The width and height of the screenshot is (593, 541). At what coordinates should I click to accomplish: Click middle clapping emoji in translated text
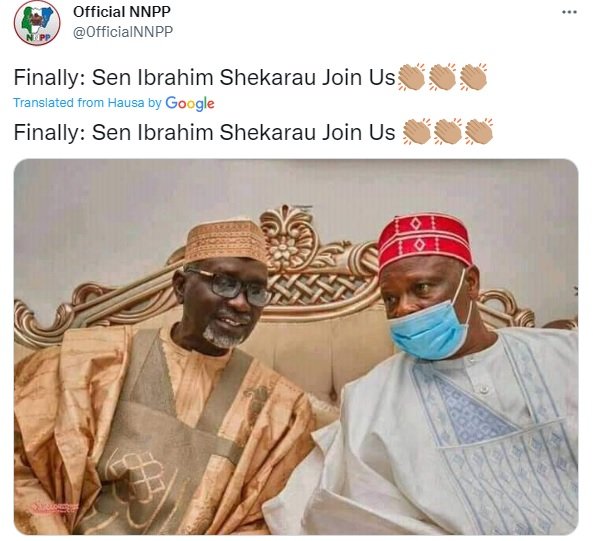pos(447,132)
